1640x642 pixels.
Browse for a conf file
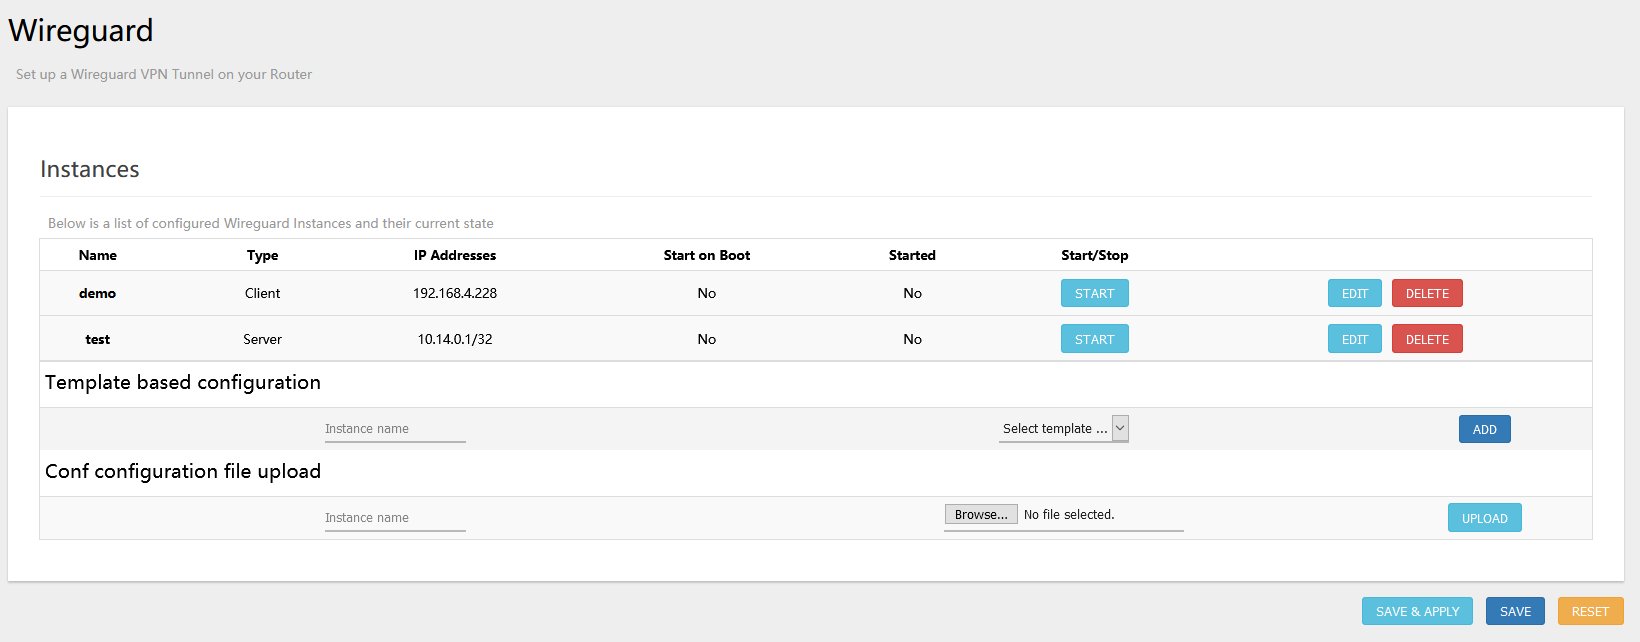(981, 514)
